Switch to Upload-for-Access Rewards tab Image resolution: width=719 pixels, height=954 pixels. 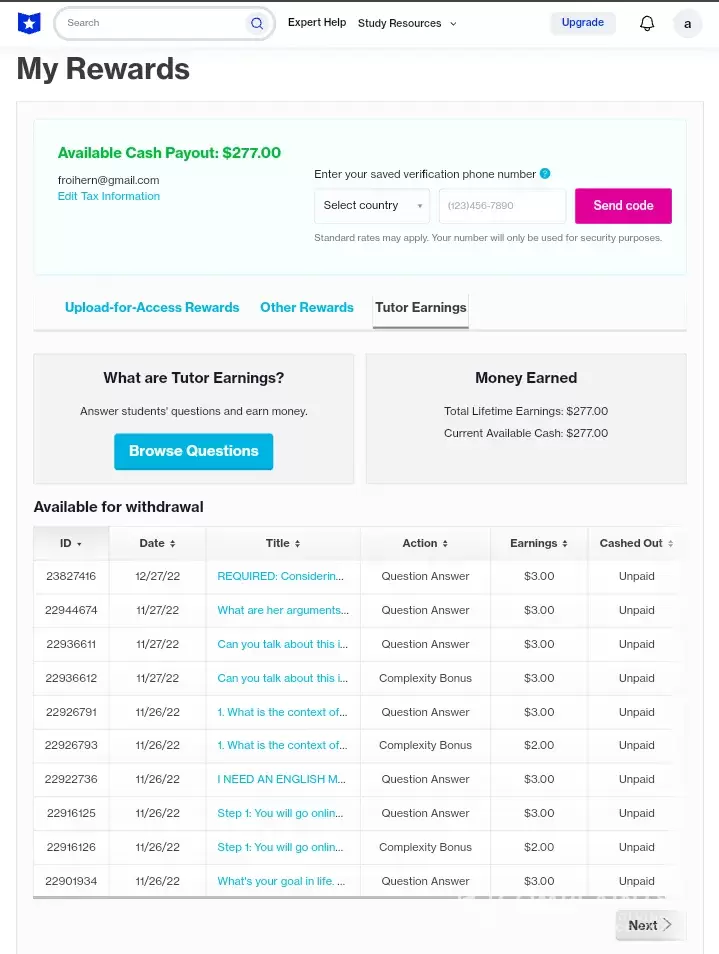[x=152, y=307]
